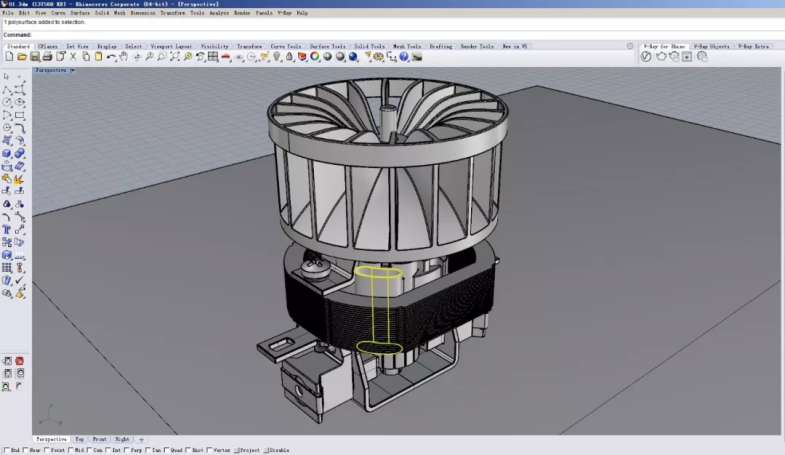Viewport: 785px width, 455px height.
Task: Open the Analyze menu
Action: coord(219,13)
